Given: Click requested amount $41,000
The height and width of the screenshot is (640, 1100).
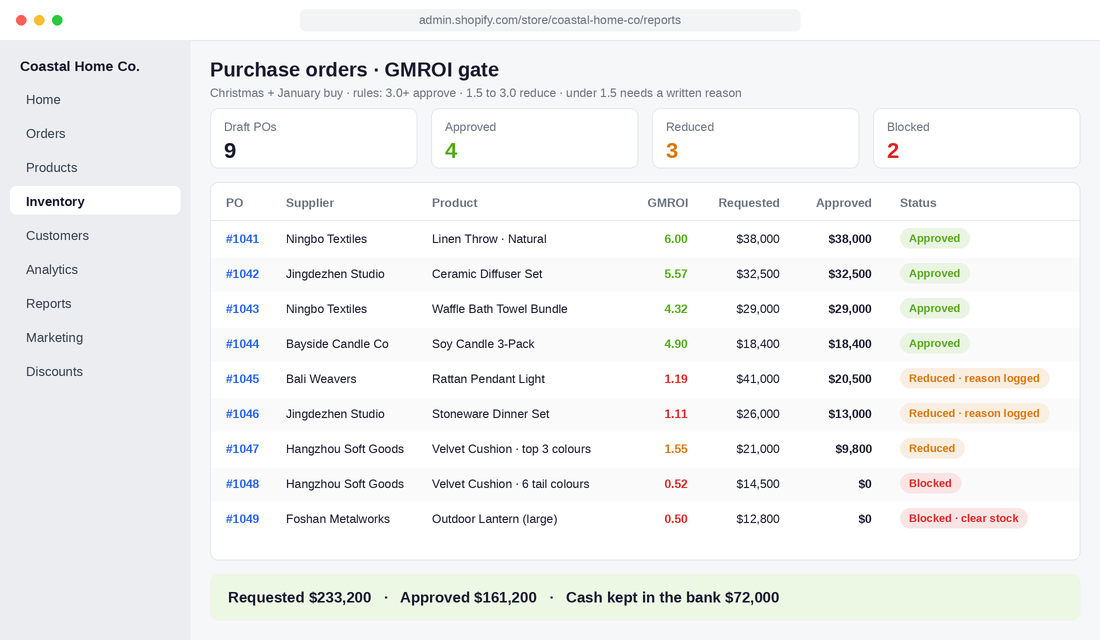Looking at the screenshot, I should (x=758, y=379).
